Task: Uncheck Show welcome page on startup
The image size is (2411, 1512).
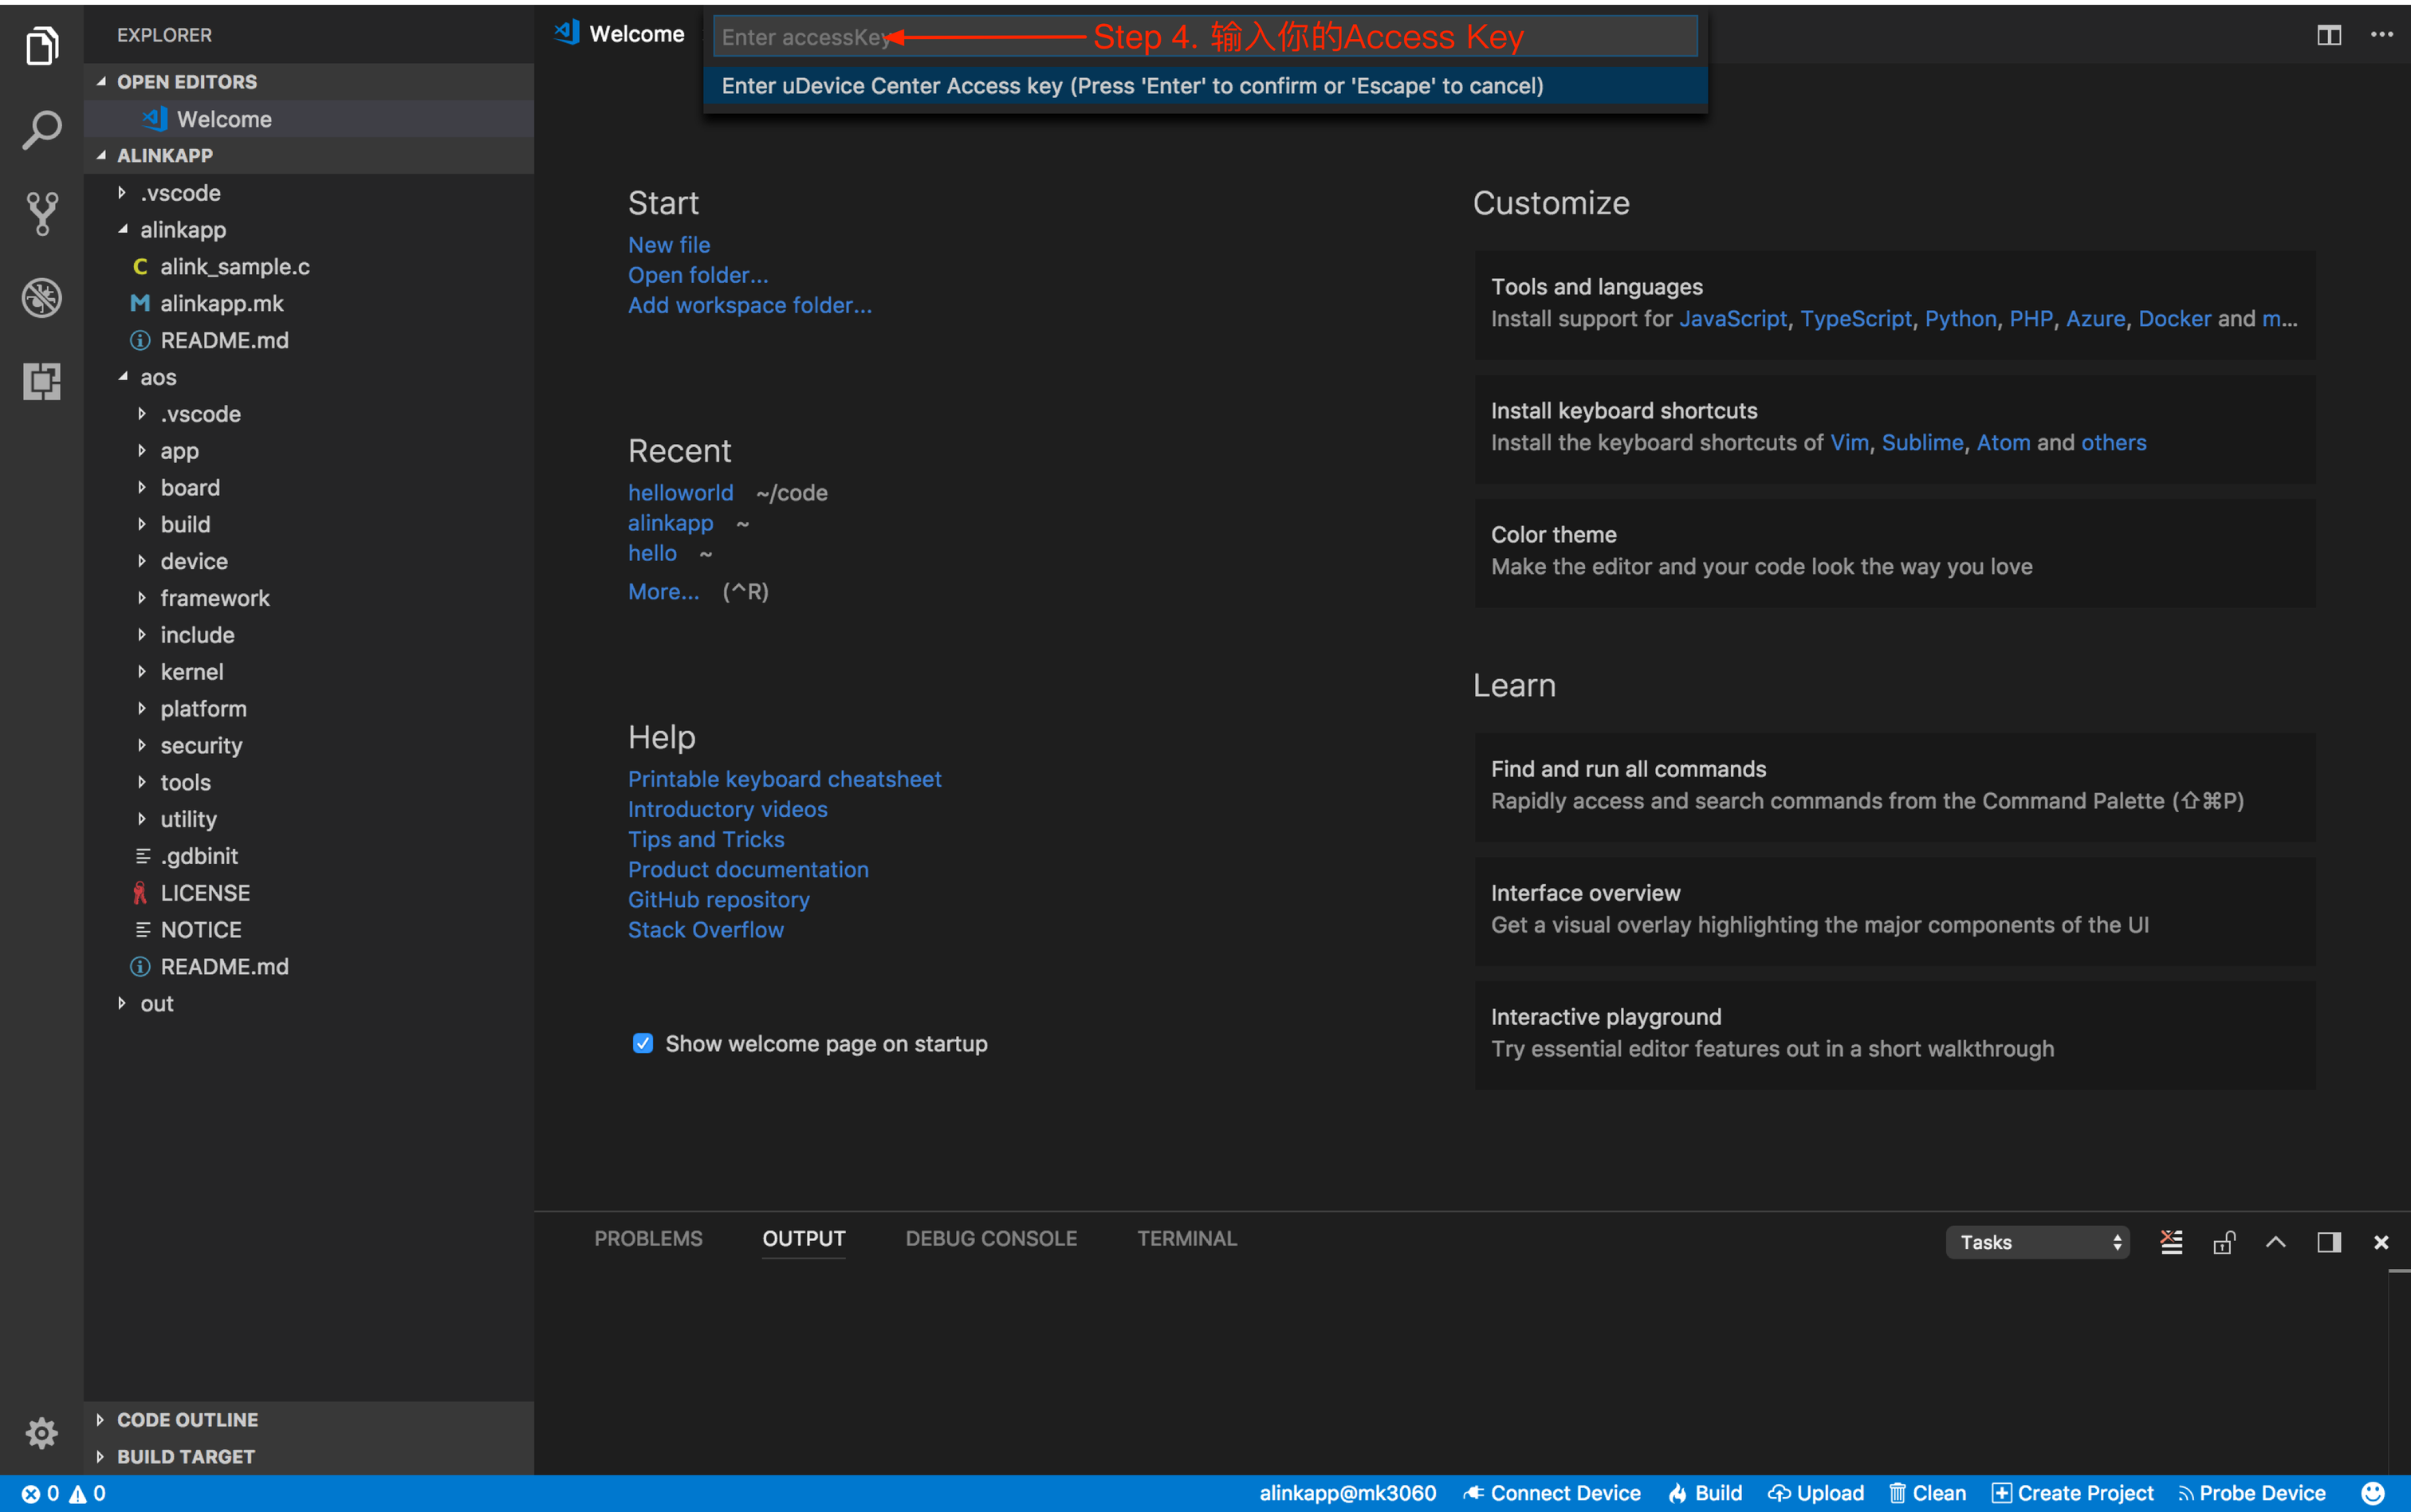Action: [643, 1043]
